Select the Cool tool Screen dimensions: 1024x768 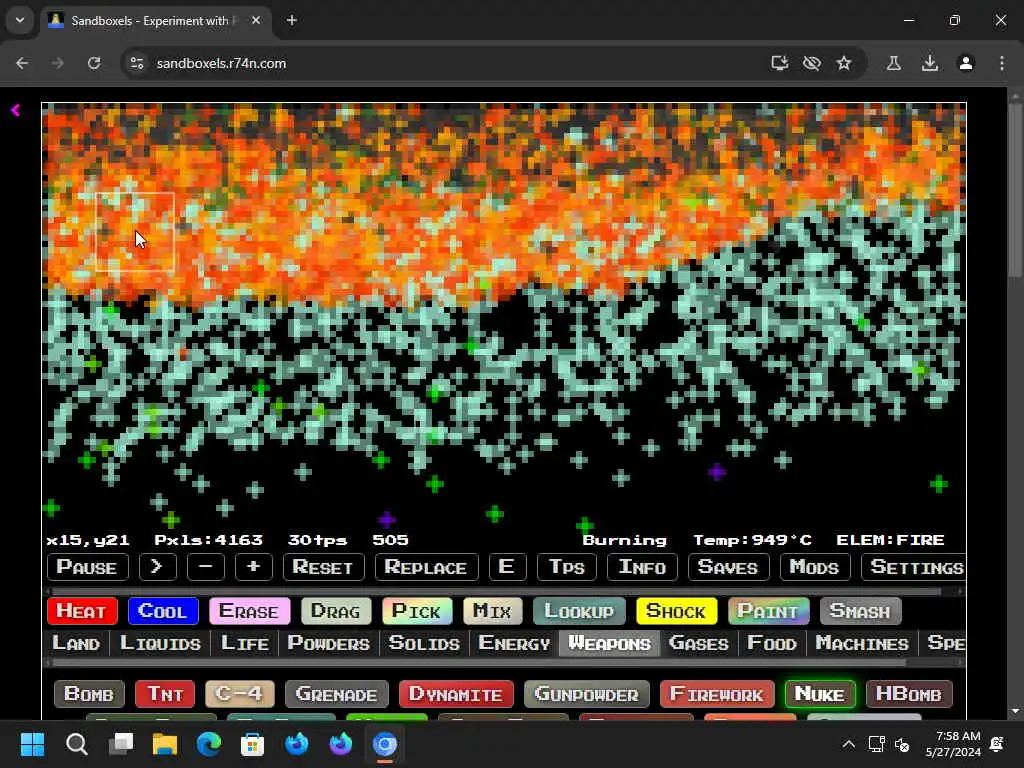[x=163, y=611]
